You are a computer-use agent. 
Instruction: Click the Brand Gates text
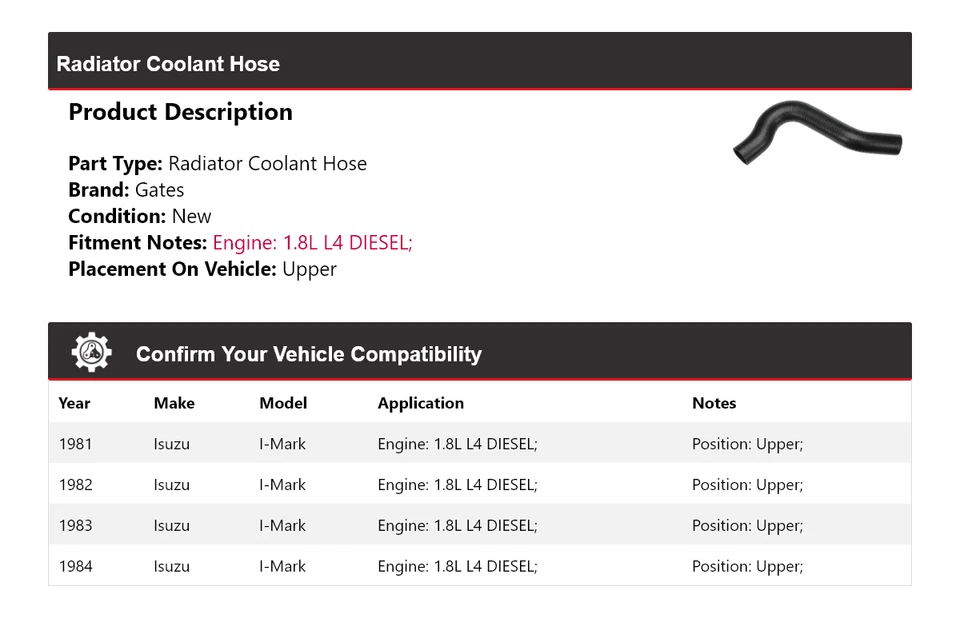(126, 190)
